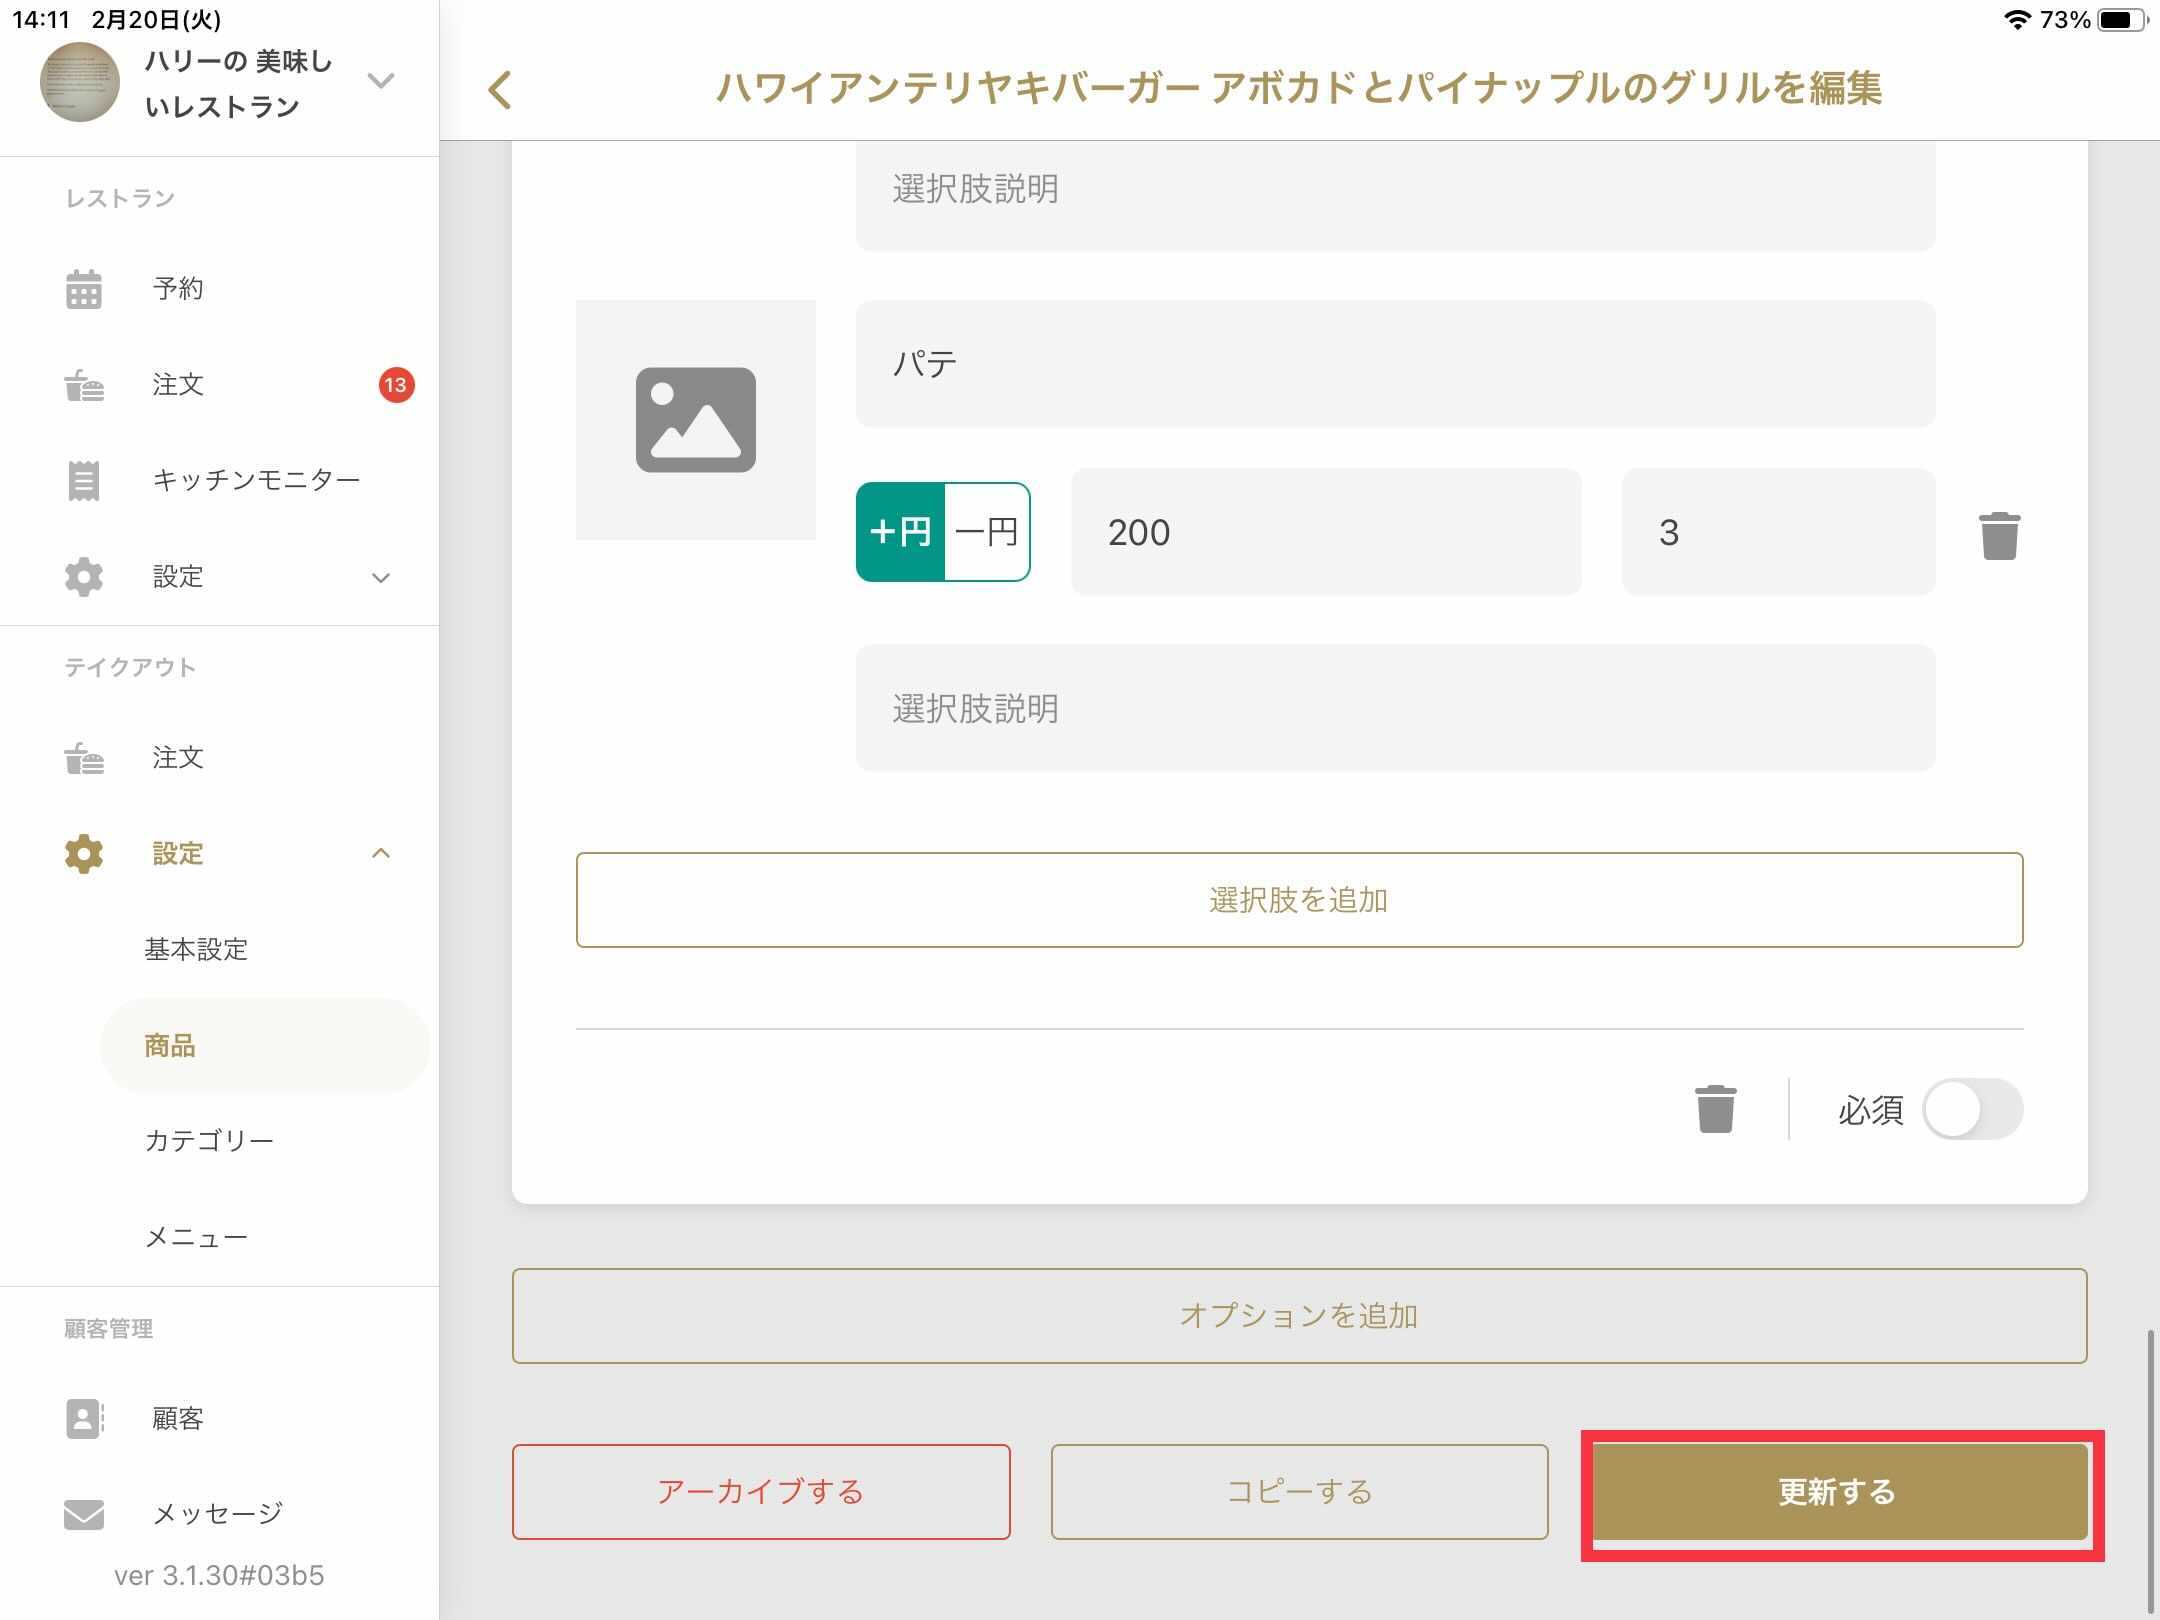Open メッセージ via the envelope icon
Screen dimensions: 2160x1620
click(x=84, y=1514)
